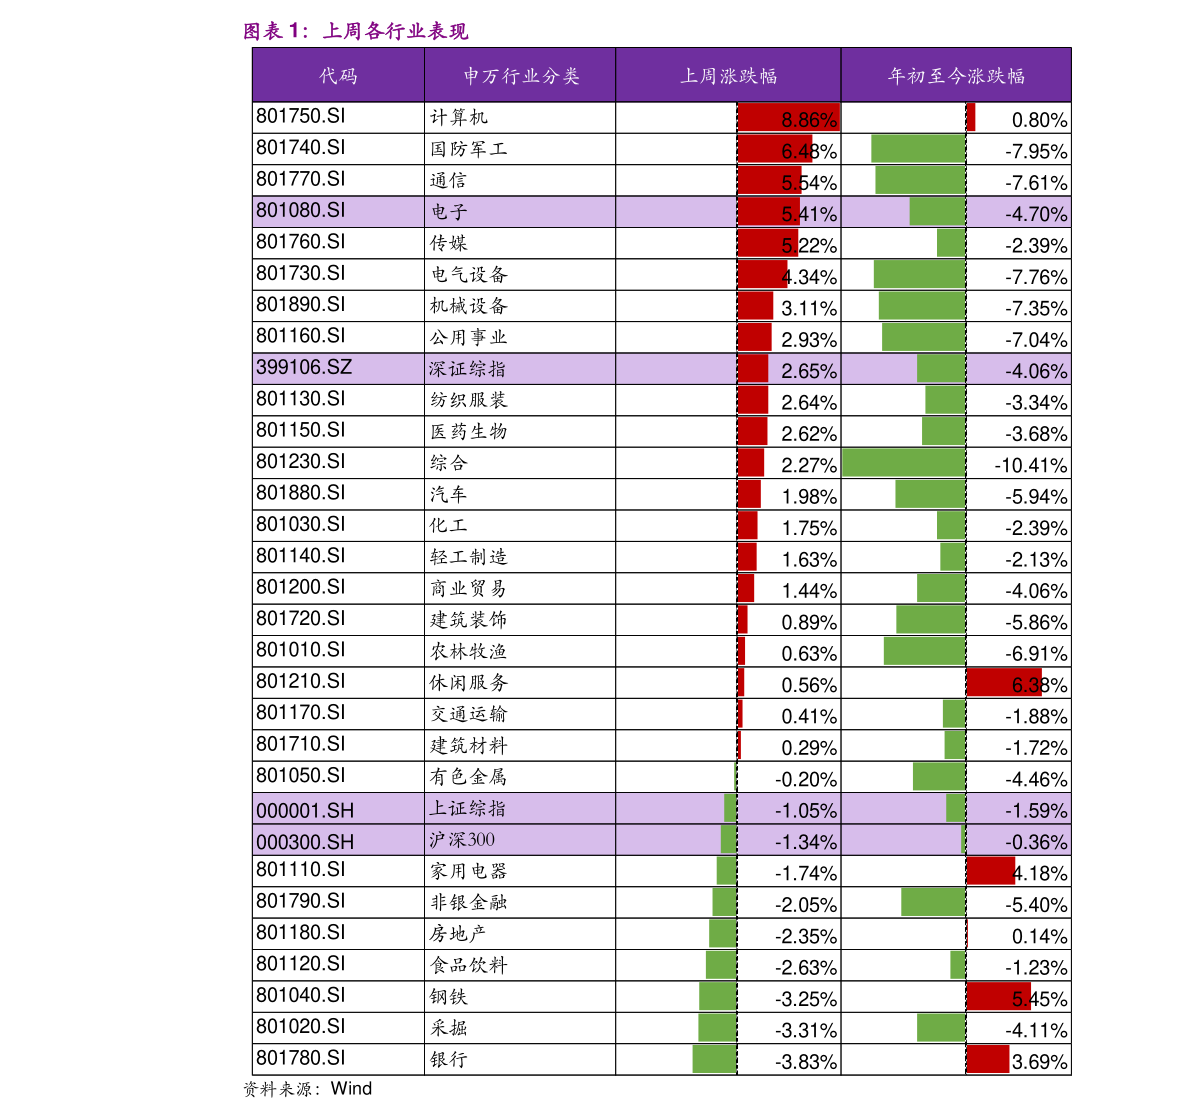This screenshot has height=1118, width=1191.
Task: Click the highlighted 电子 row name
Action: [x=449, y=212]
